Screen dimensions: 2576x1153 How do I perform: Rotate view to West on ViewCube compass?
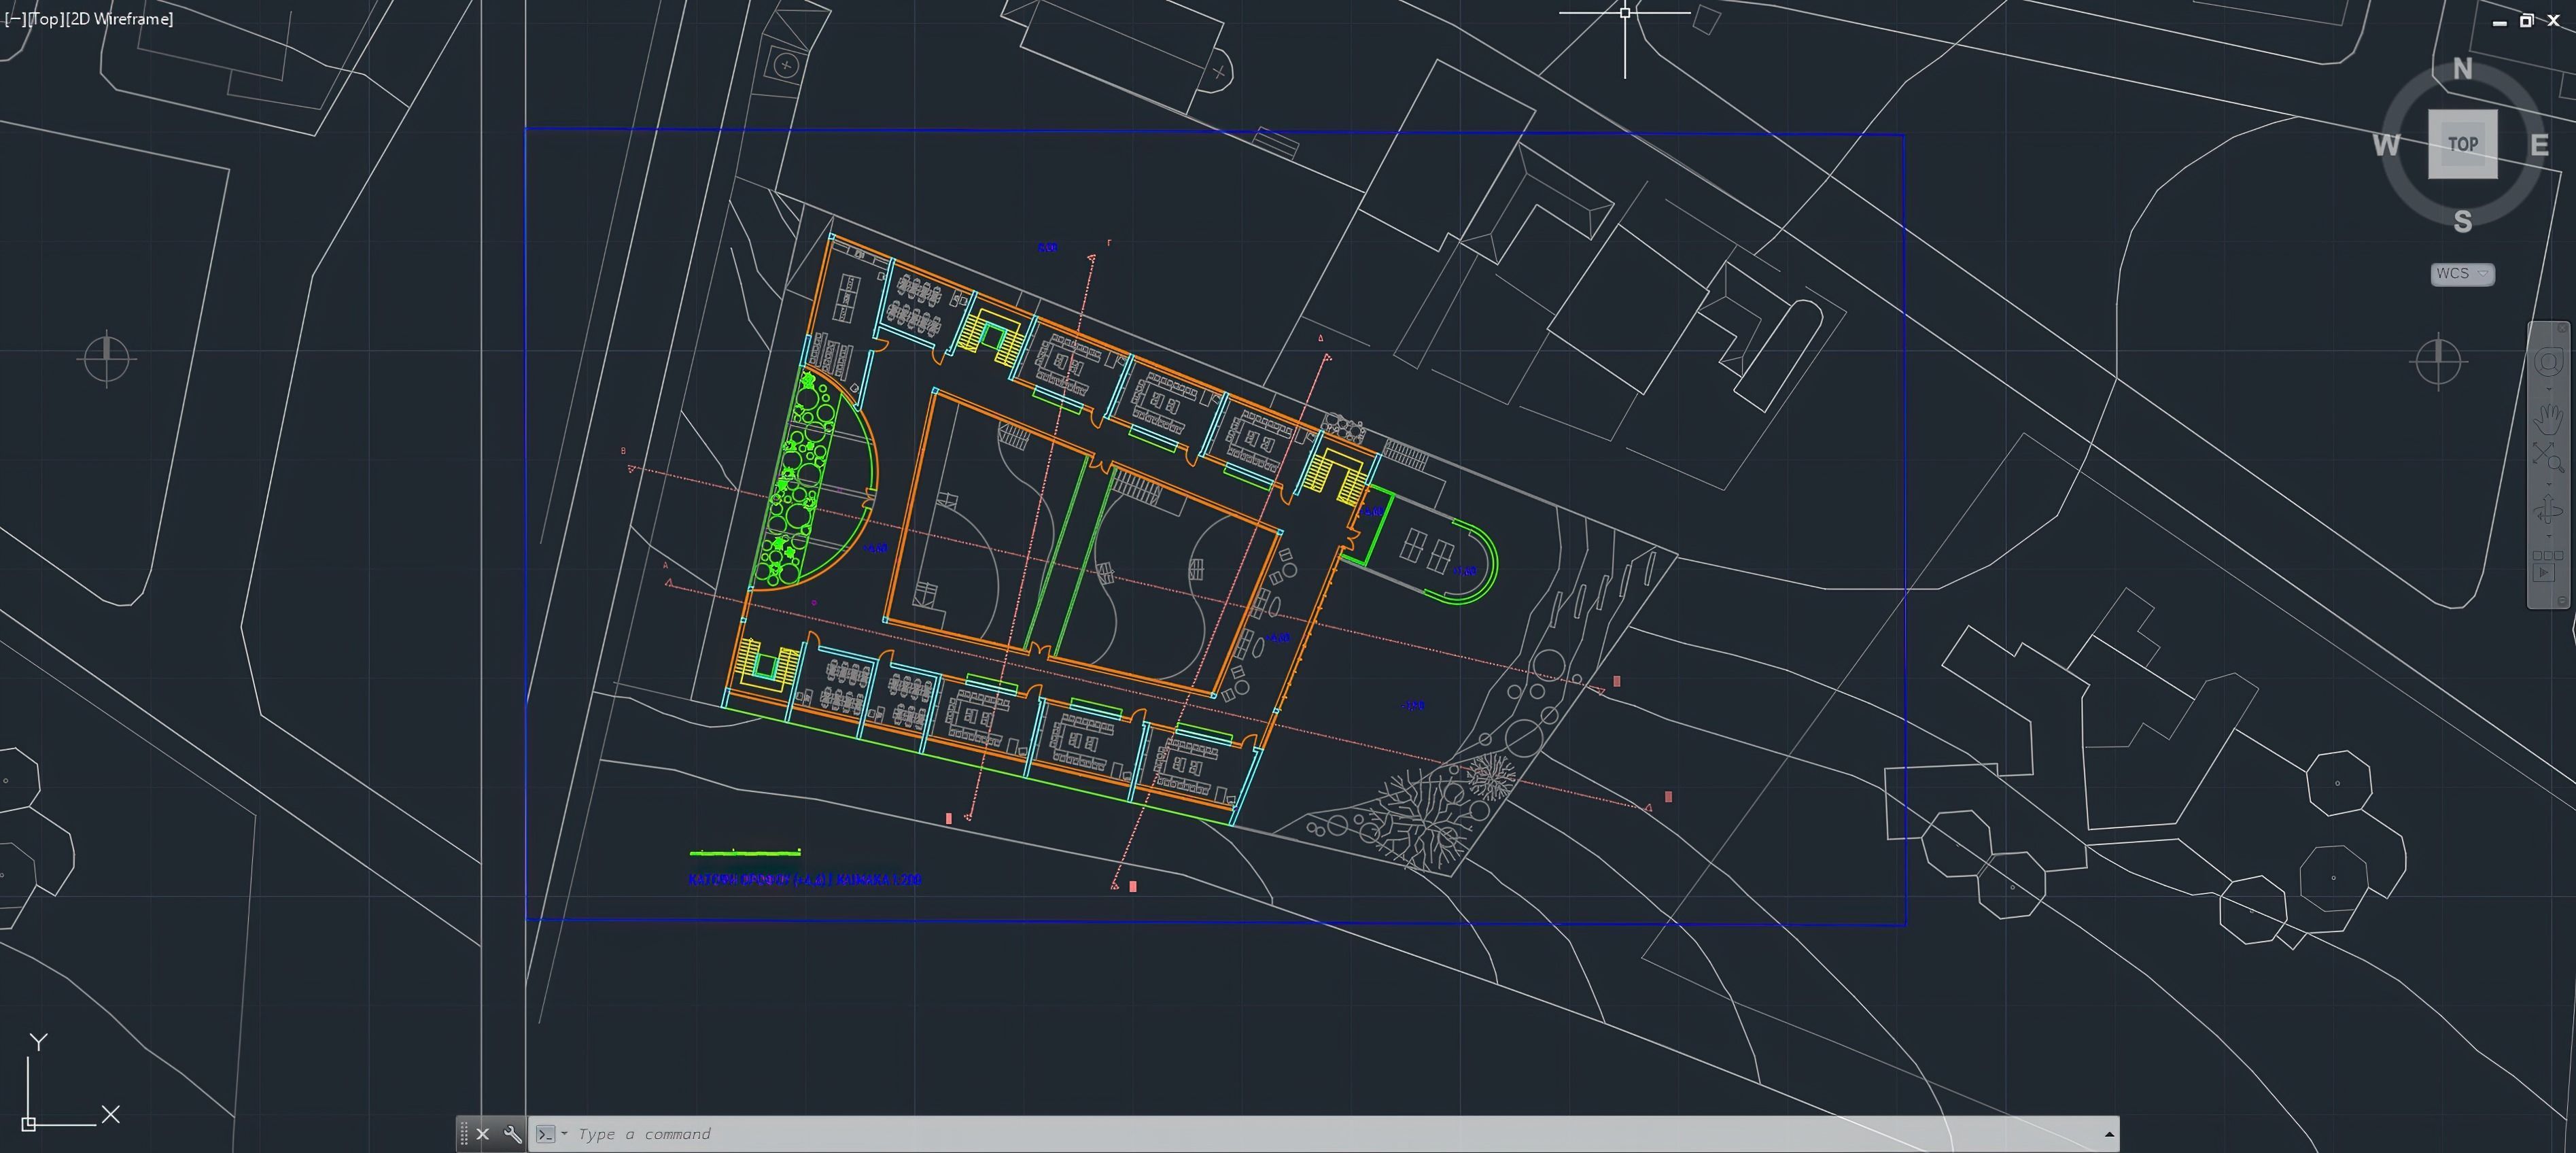coord(2386,145)
